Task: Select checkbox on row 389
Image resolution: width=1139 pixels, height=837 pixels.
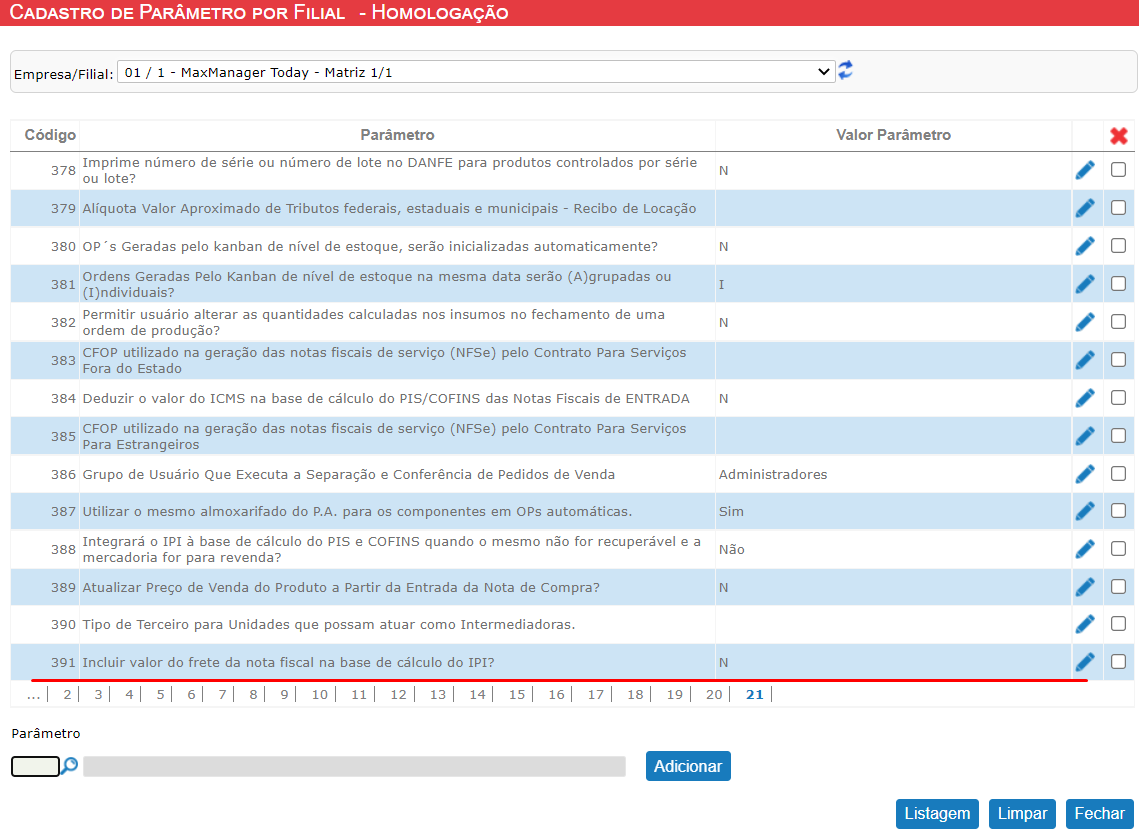Action: click(x=1119, y=586)
